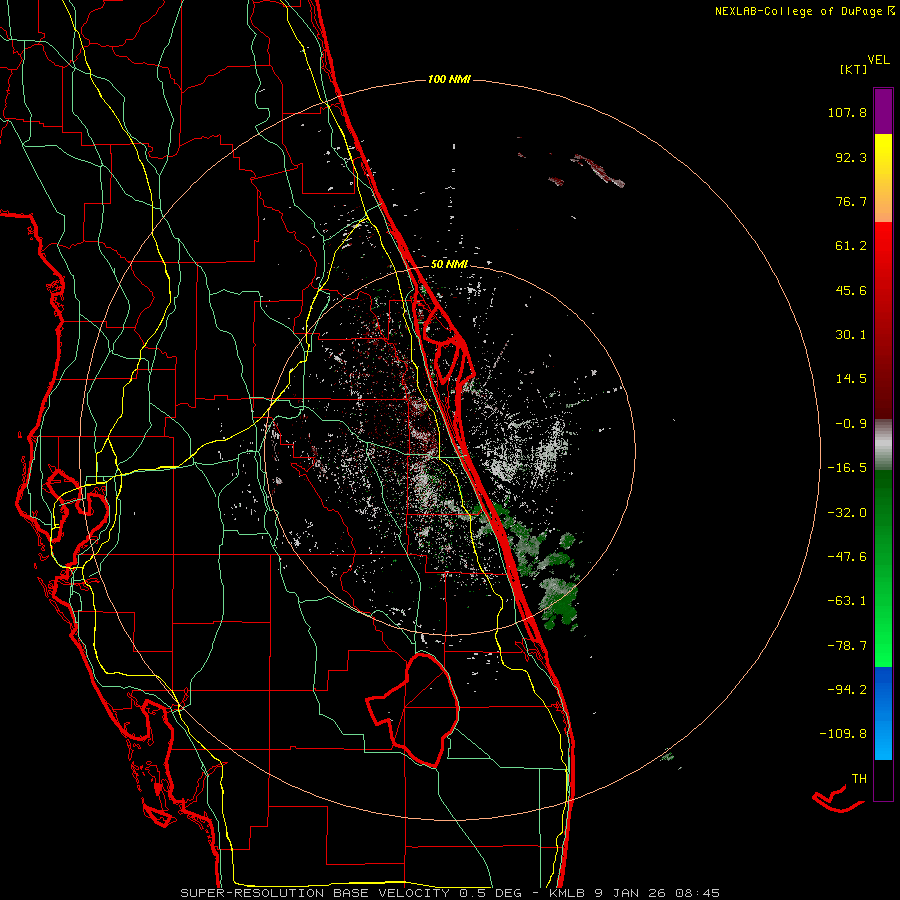Click the -47.6 velocity scale value
900x900 pixels.
(847, 557)
